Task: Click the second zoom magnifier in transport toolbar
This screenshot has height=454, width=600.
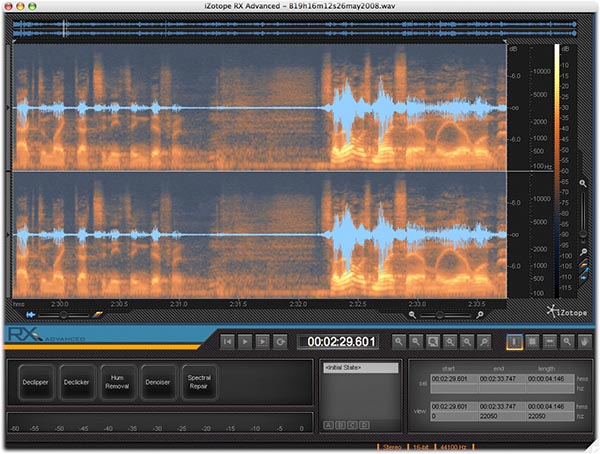Action: pyautogui.click(x=416, y=341)
